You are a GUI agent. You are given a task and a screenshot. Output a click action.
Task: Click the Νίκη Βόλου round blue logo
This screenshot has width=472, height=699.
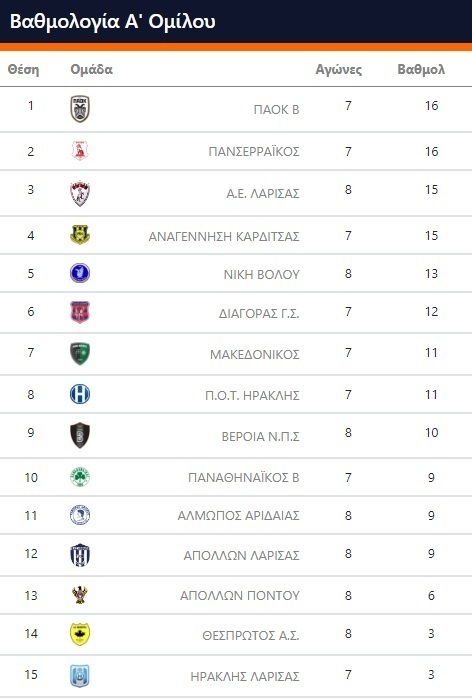pyautogui.click(x=80, y=273)
